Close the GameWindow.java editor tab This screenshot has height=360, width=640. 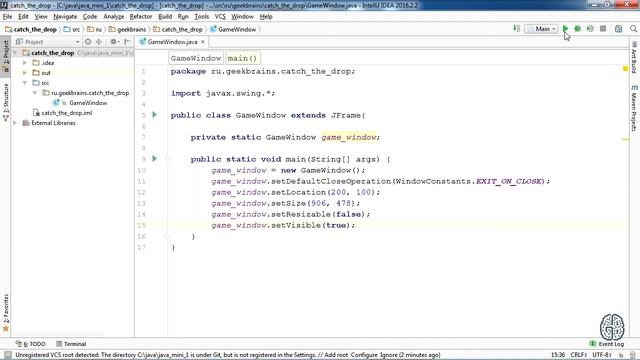(202, 42)
